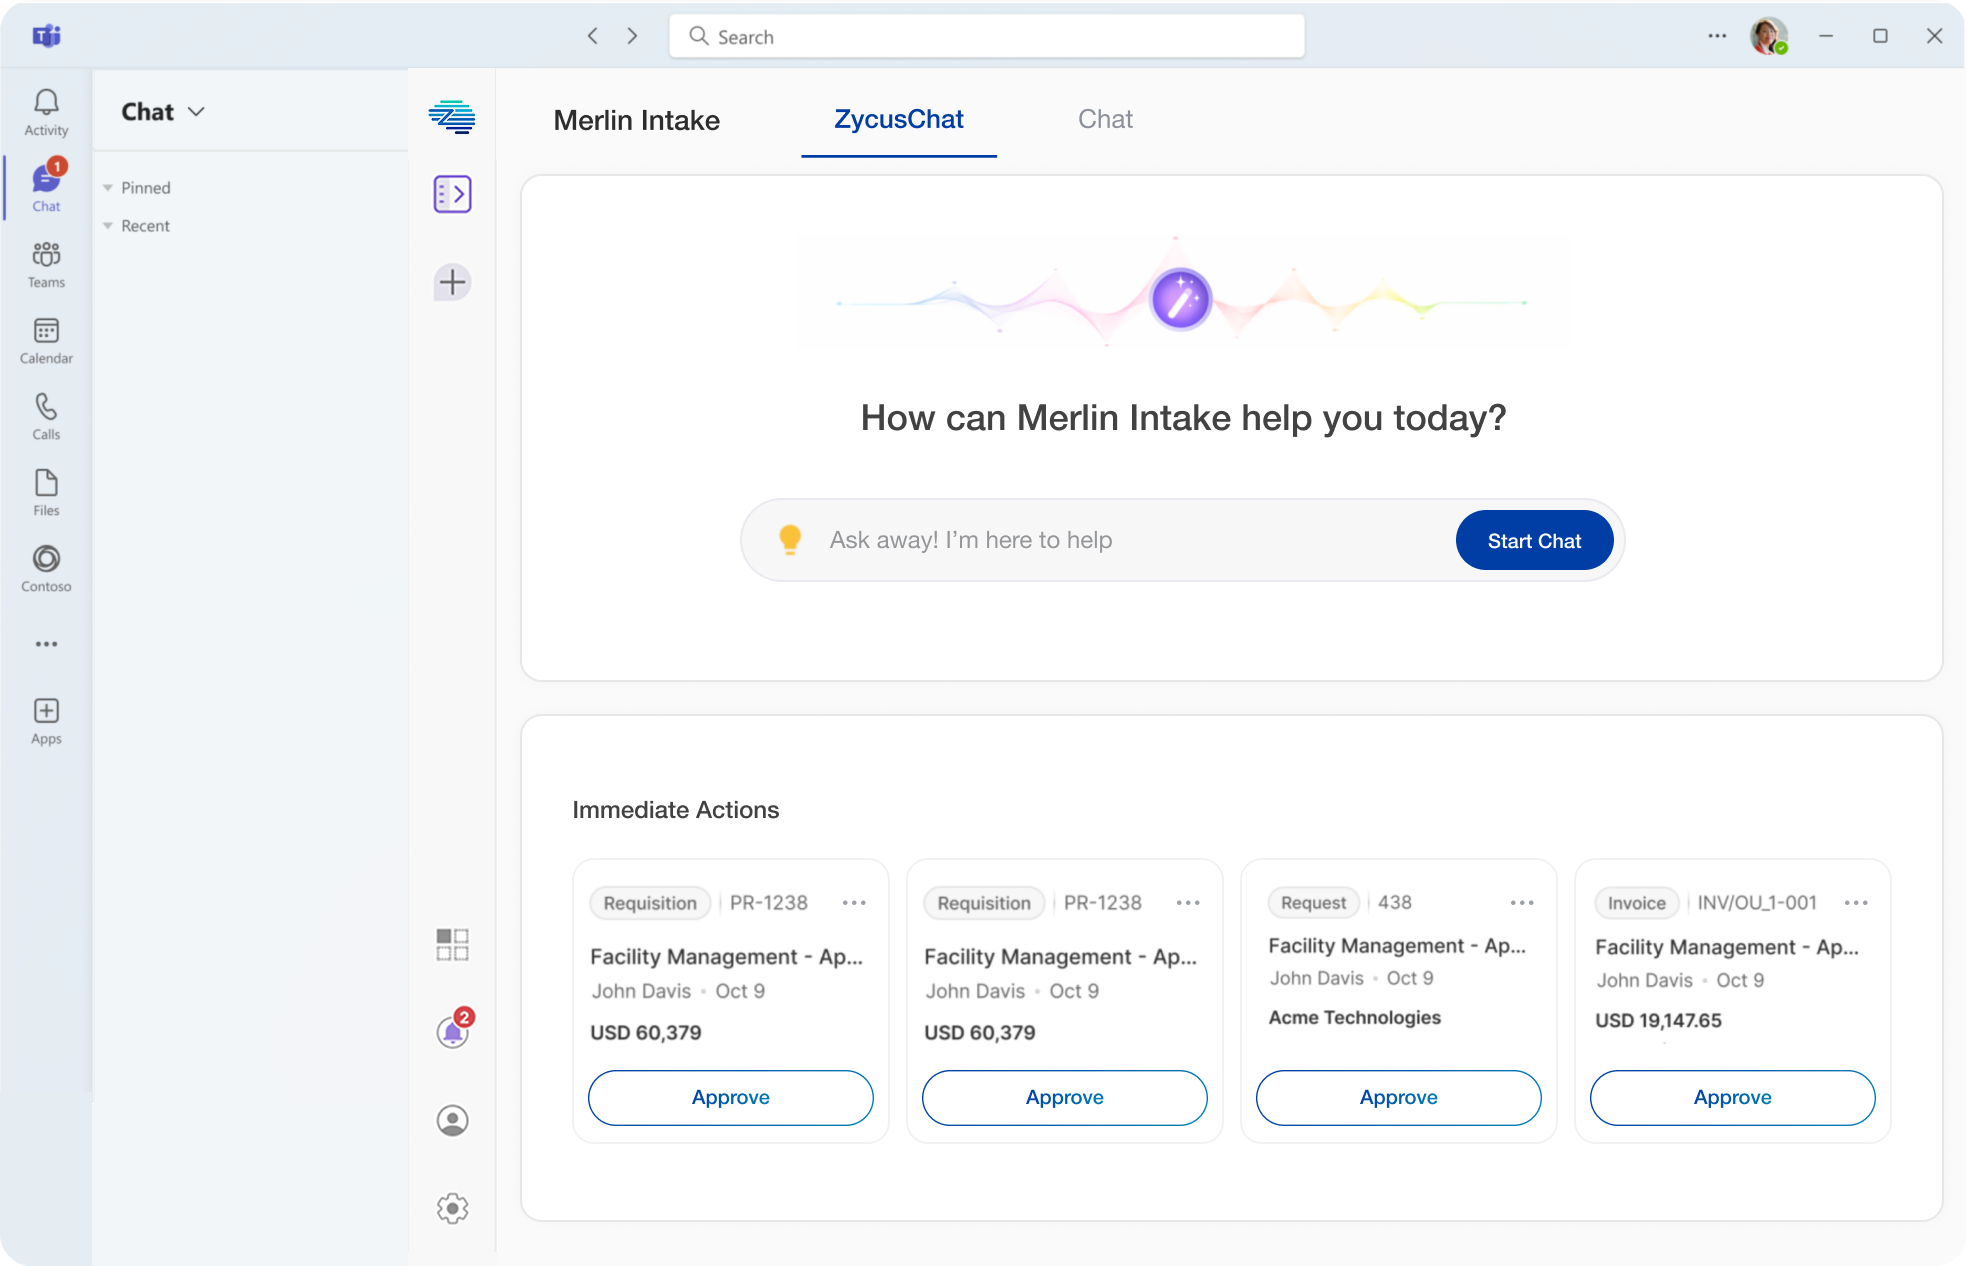Open the Activity bell icon
Image resolution: width=1967 pixels, height=1266 pixels.
click(46, 112)
